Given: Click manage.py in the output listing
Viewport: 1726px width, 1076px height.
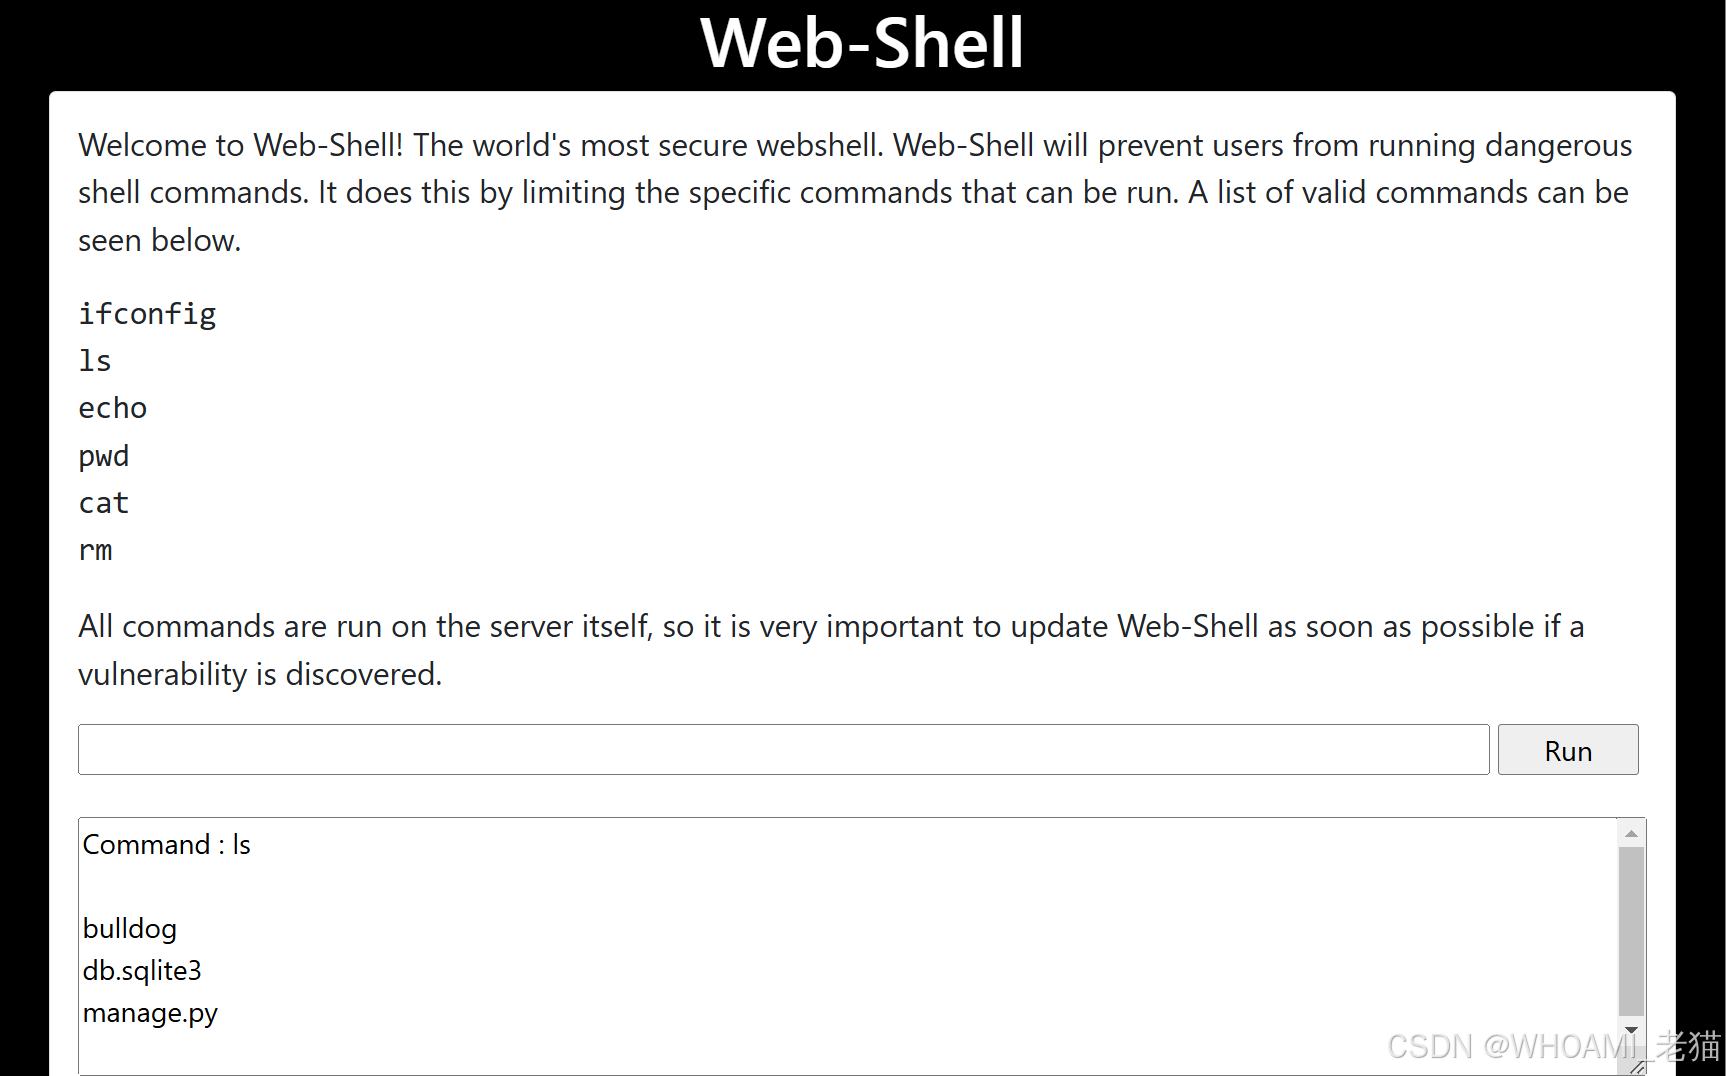Looking at the screenshot, I should [150, 1013].
